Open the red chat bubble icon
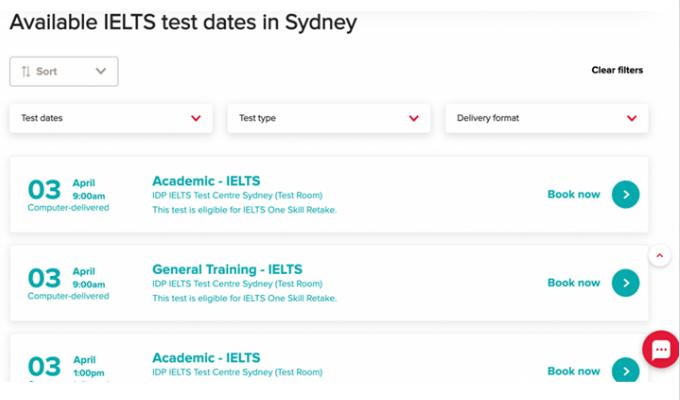 click(661, 349)
